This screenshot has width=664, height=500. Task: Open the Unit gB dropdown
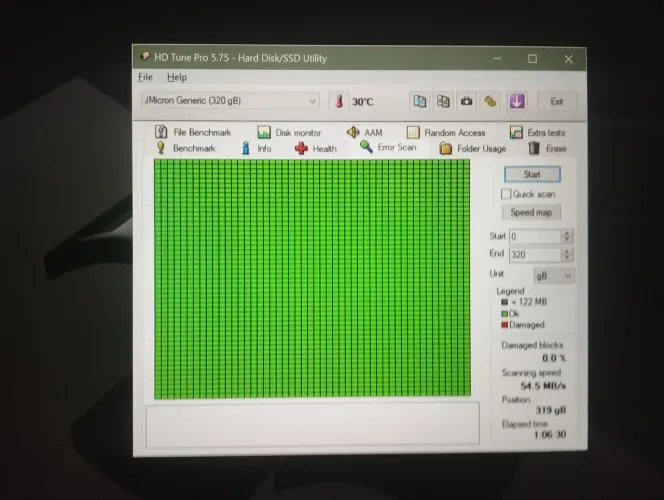coord(567,276)
